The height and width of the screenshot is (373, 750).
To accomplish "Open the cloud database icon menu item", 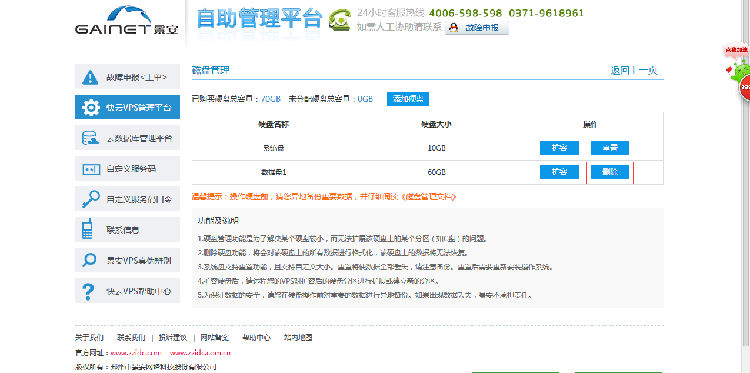I will [90, 138].
